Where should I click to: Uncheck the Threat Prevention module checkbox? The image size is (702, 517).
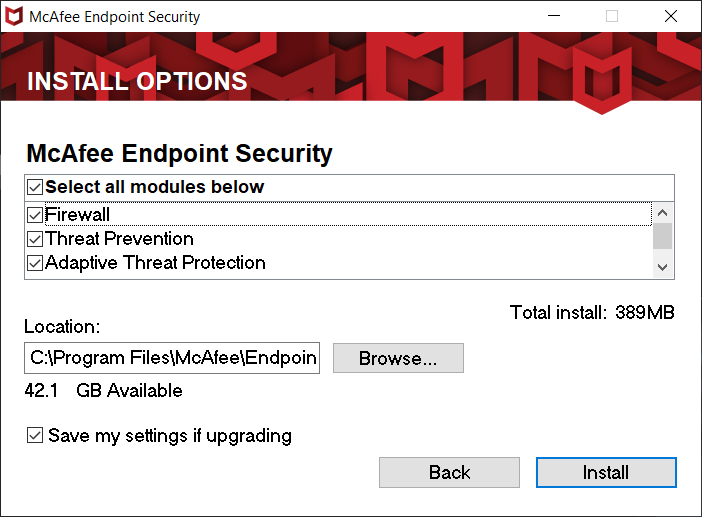point(35,239)
